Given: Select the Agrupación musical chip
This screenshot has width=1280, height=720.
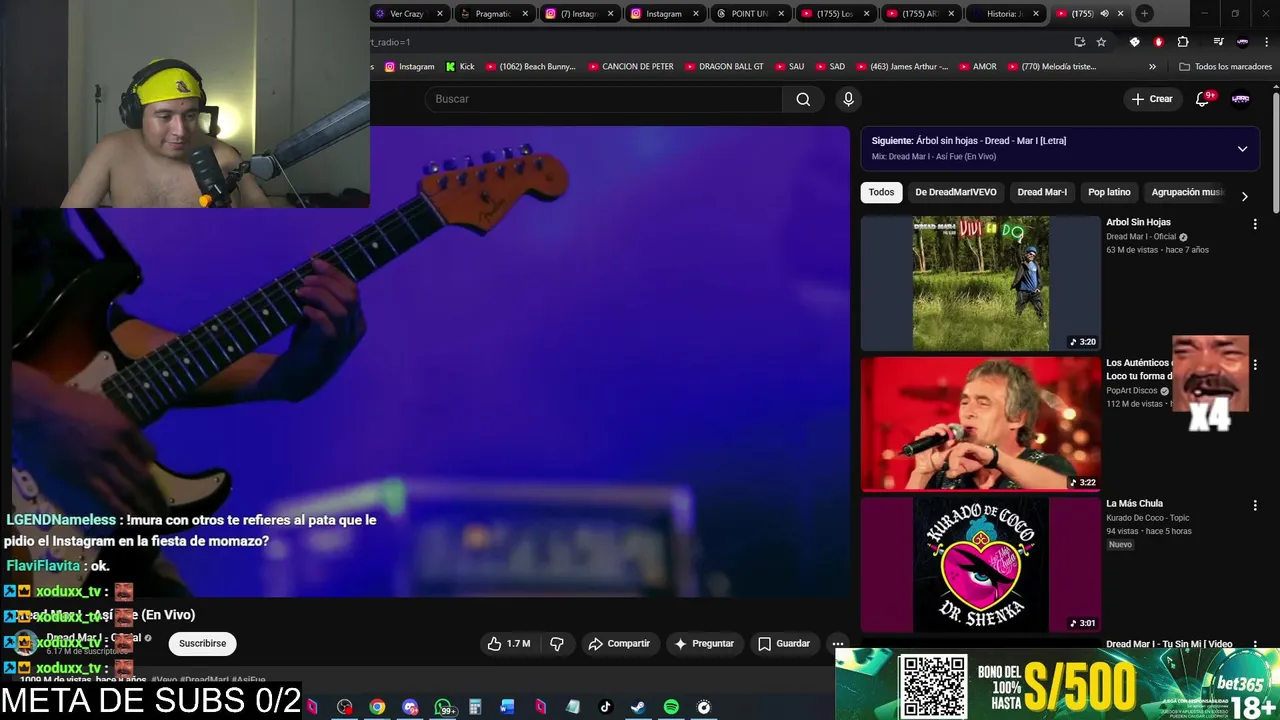Looking at the screenshot, I should coord(1187,192).
